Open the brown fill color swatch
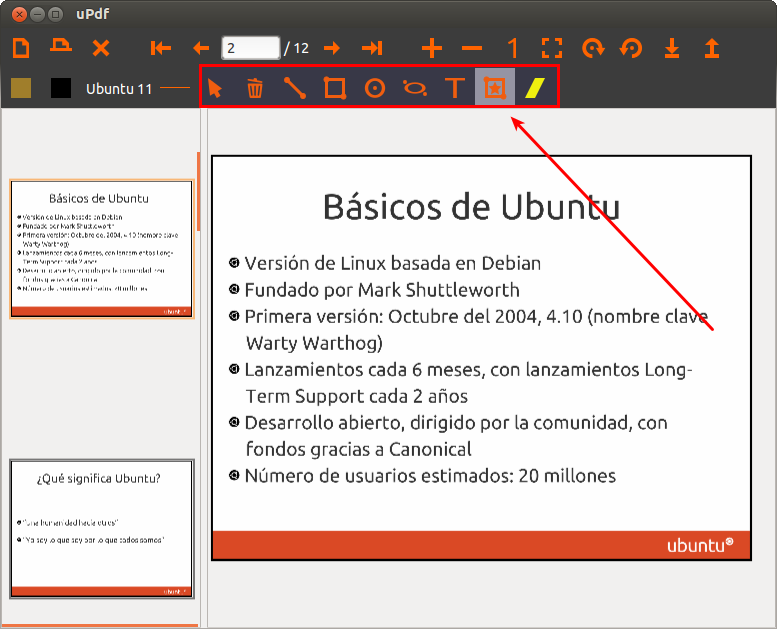Image resolution: width=777 pixels, height=629 pixels. coord(21,88)
